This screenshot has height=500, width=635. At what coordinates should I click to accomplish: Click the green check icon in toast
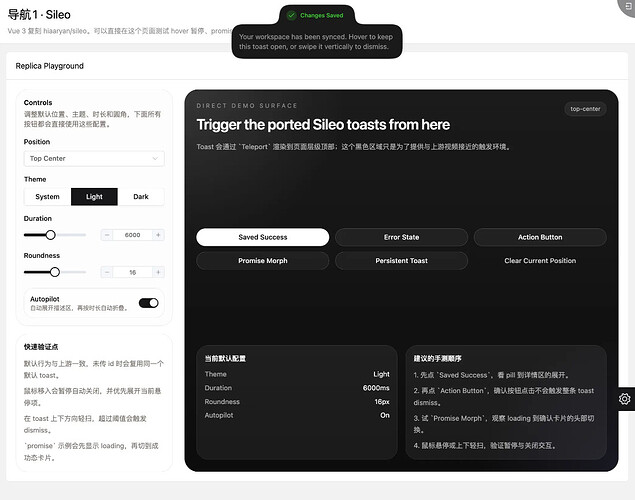tap(291, 15)
